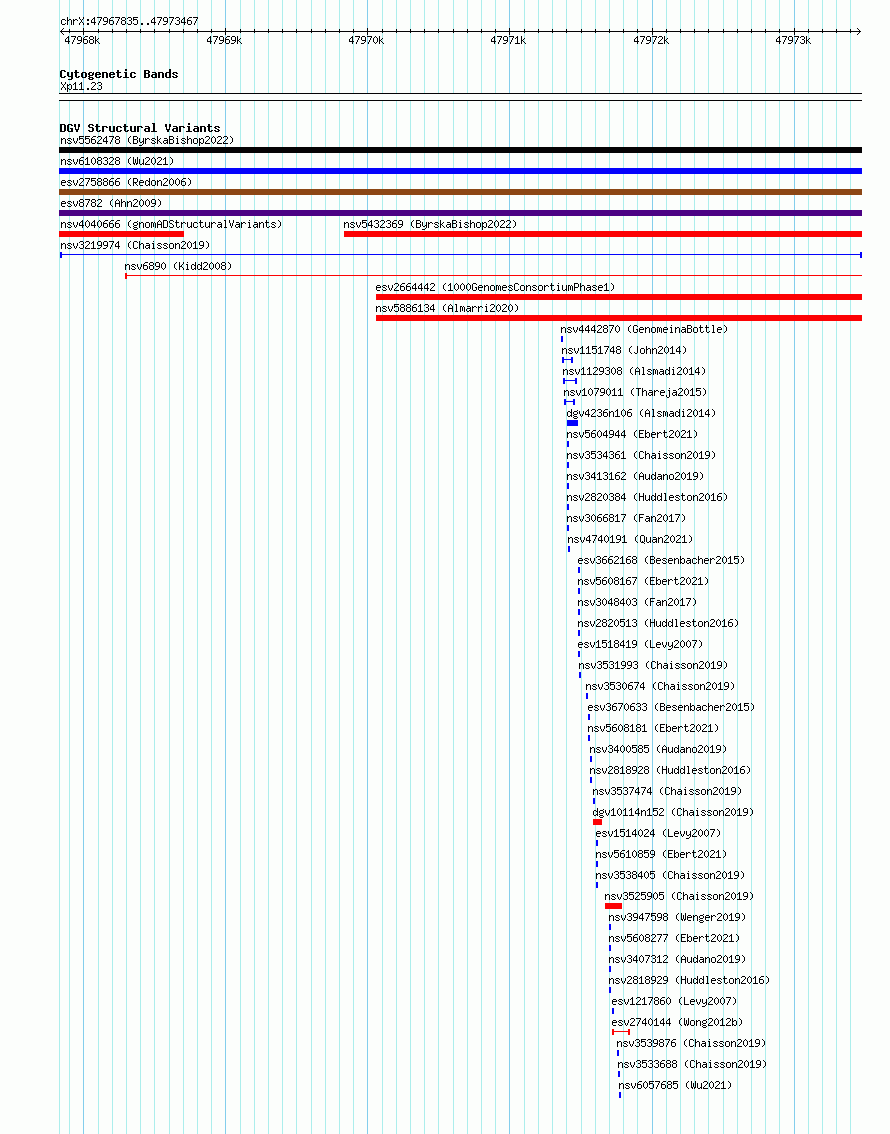
Task: Click nsv1129308 (Alsmadi2014) label
Action: pyautogui.click(x=634, y=371)
